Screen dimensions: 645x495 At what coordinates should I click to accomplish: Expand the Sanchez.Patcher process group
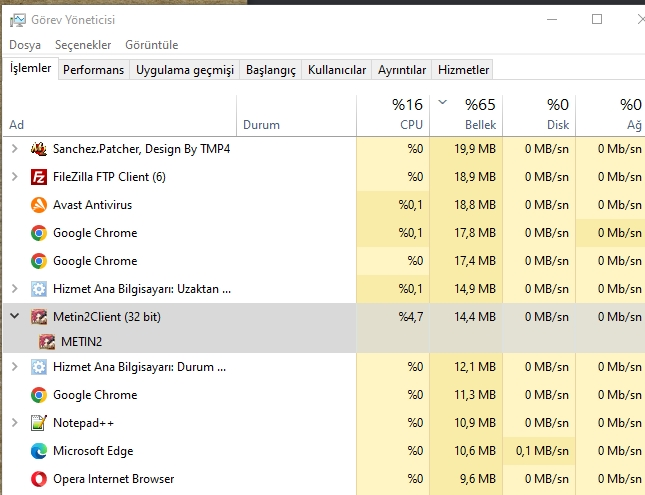click(14, 149)
